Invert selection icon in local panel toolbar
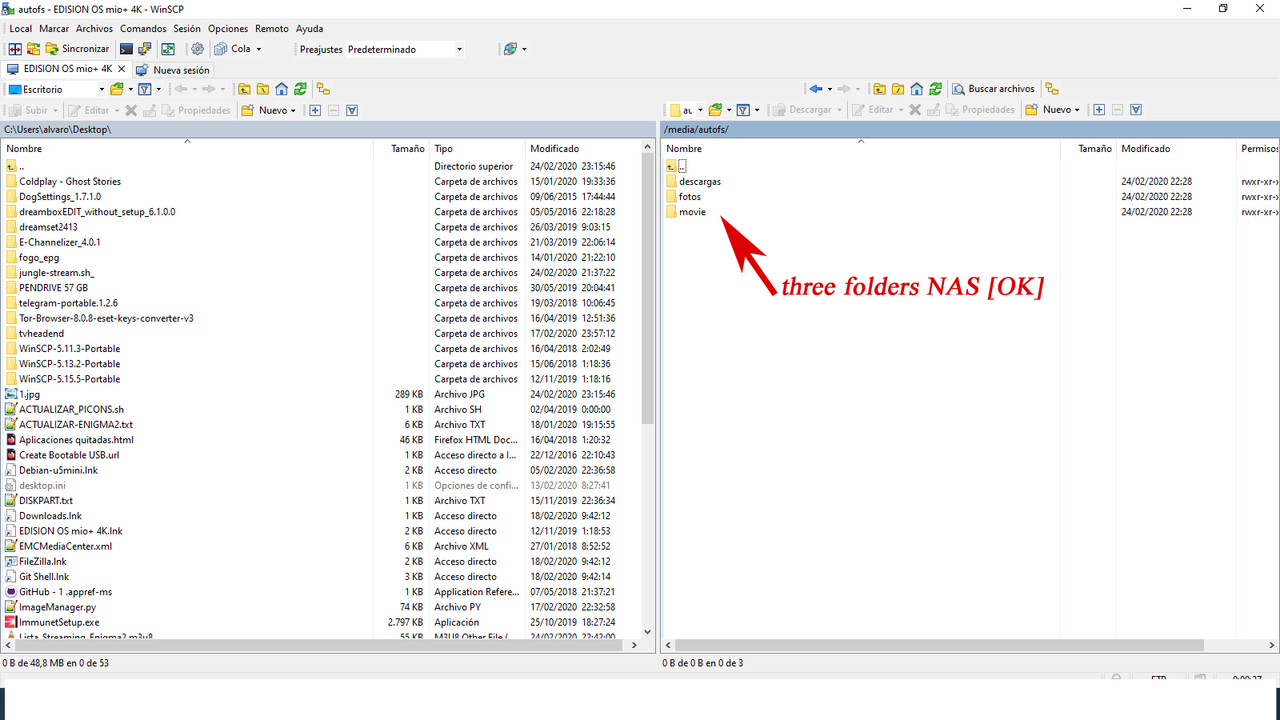The width and height of the screenshot is (1280, 720). (x=352, y=110)
